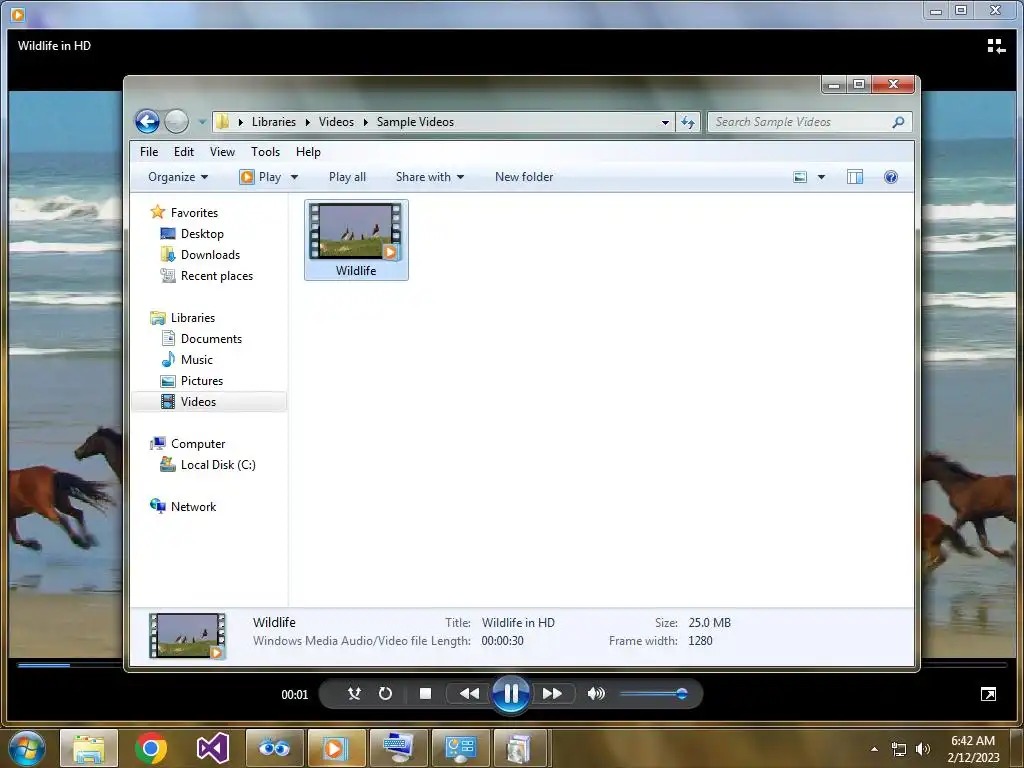This screenshot has width=1024, height=768.
Task: Open the Play button's dropdown arrow
Action: coord(295,177)
